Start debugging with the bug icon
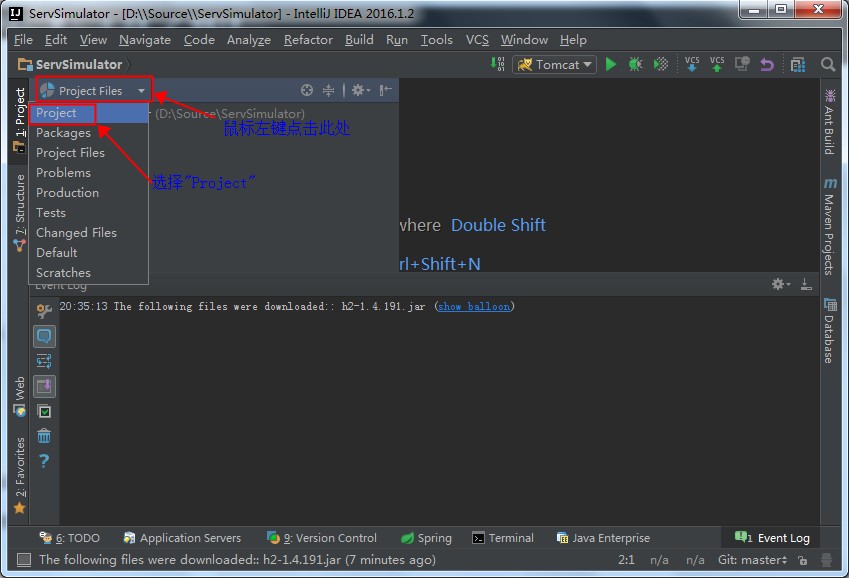This screenshot has height=578, width=849. 635,64
